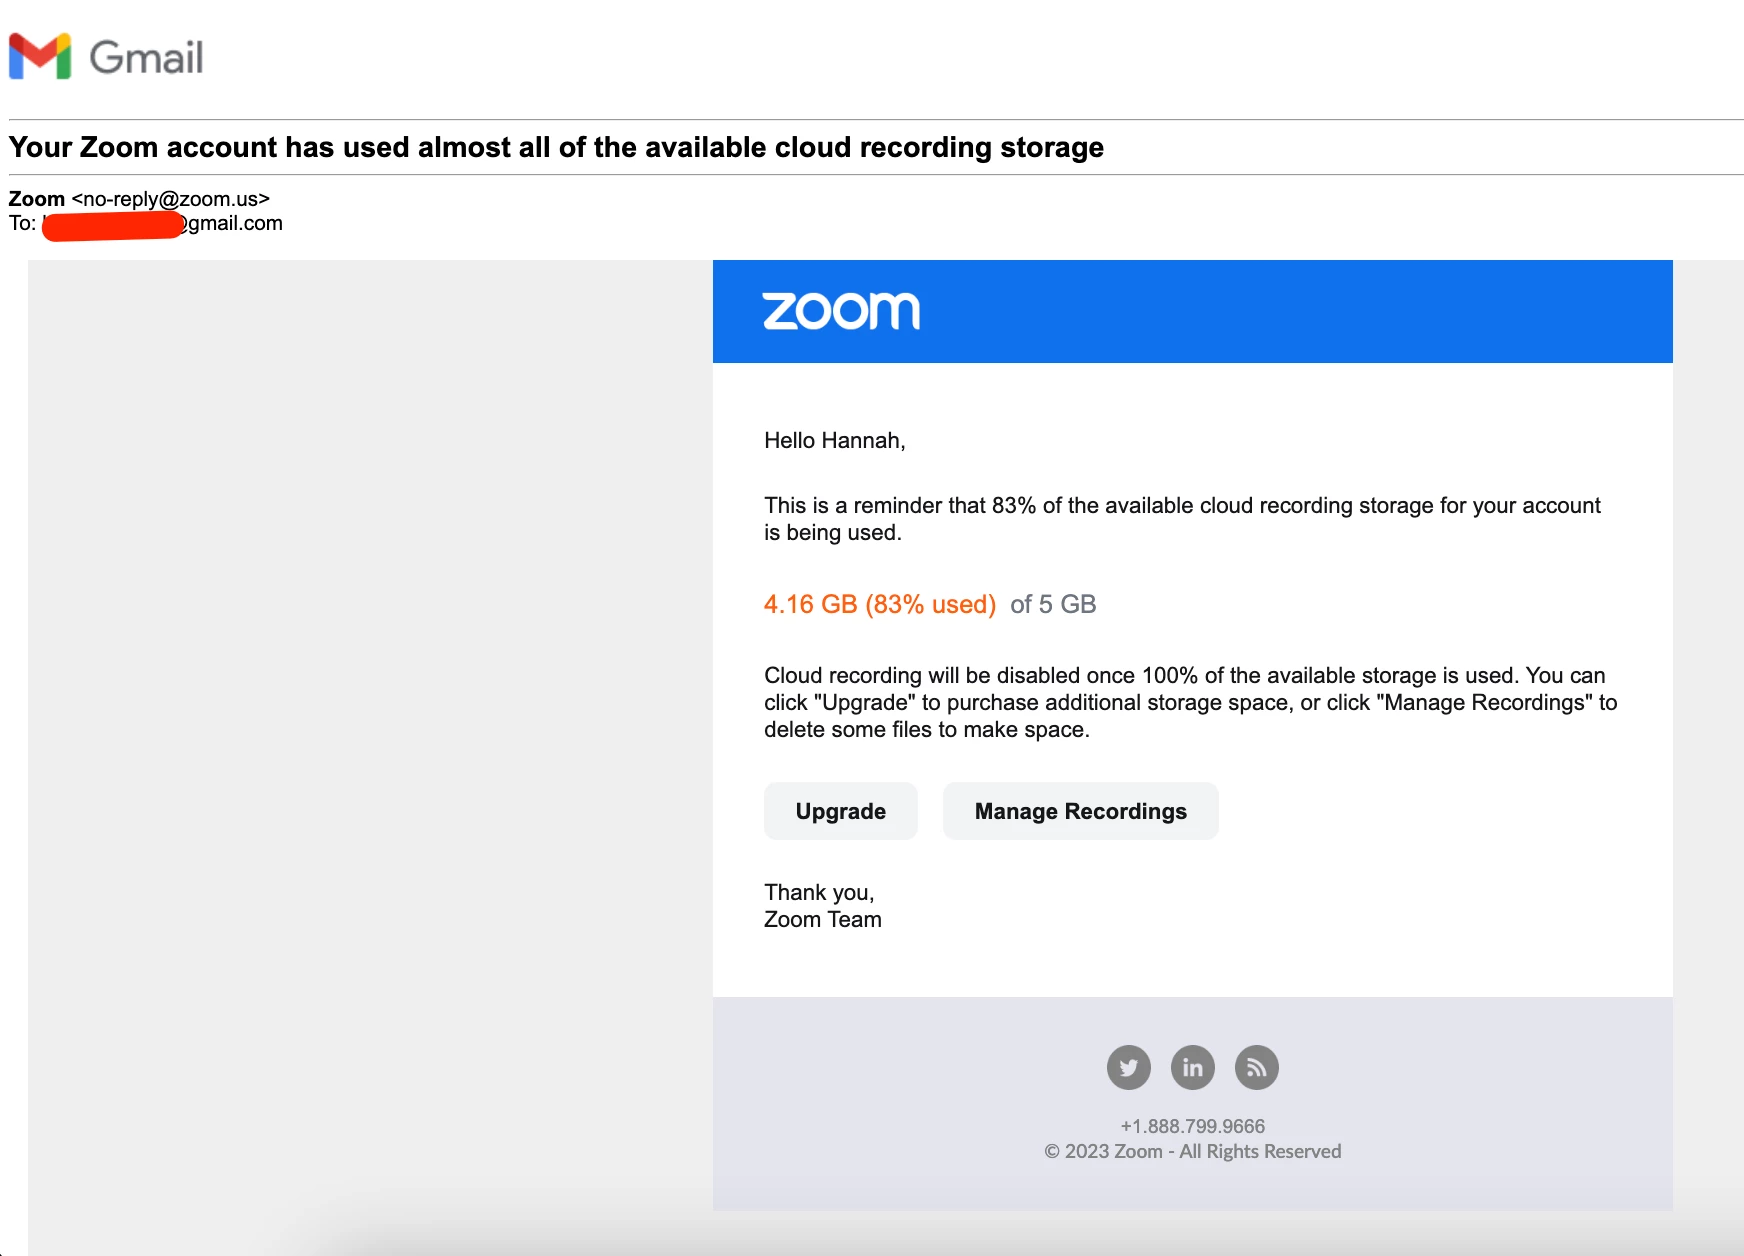The image size is (1744, 1256).
Task: Click the 83% storage reminder paragraph
Action: [1182, 519]
